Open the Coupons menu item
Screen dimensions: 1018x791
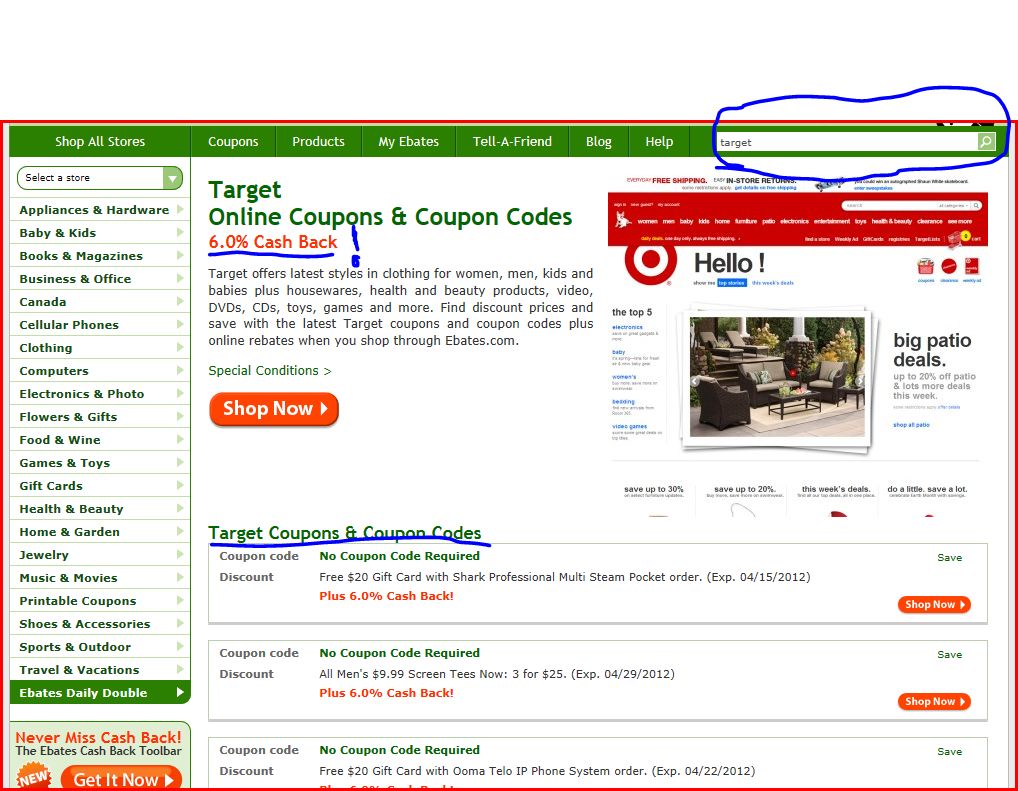233,142
